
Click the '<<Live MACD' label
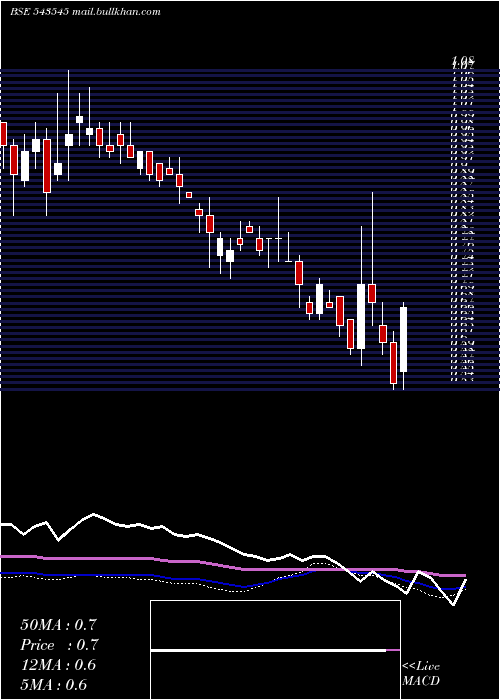coord(421,674)
